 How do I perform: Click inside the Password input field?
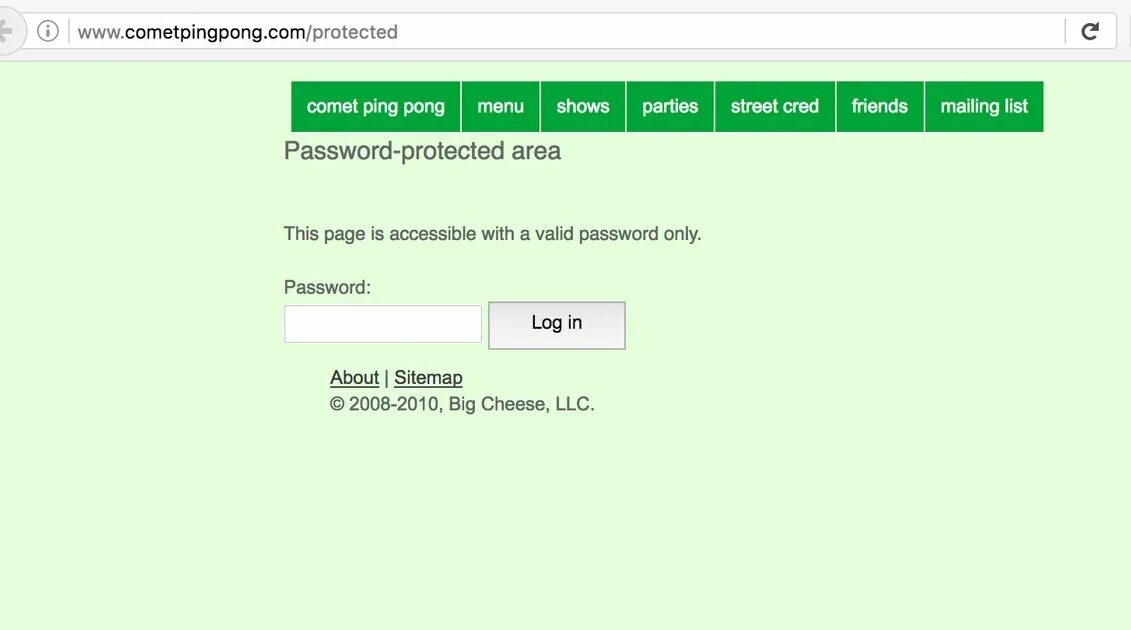[382, 324]
